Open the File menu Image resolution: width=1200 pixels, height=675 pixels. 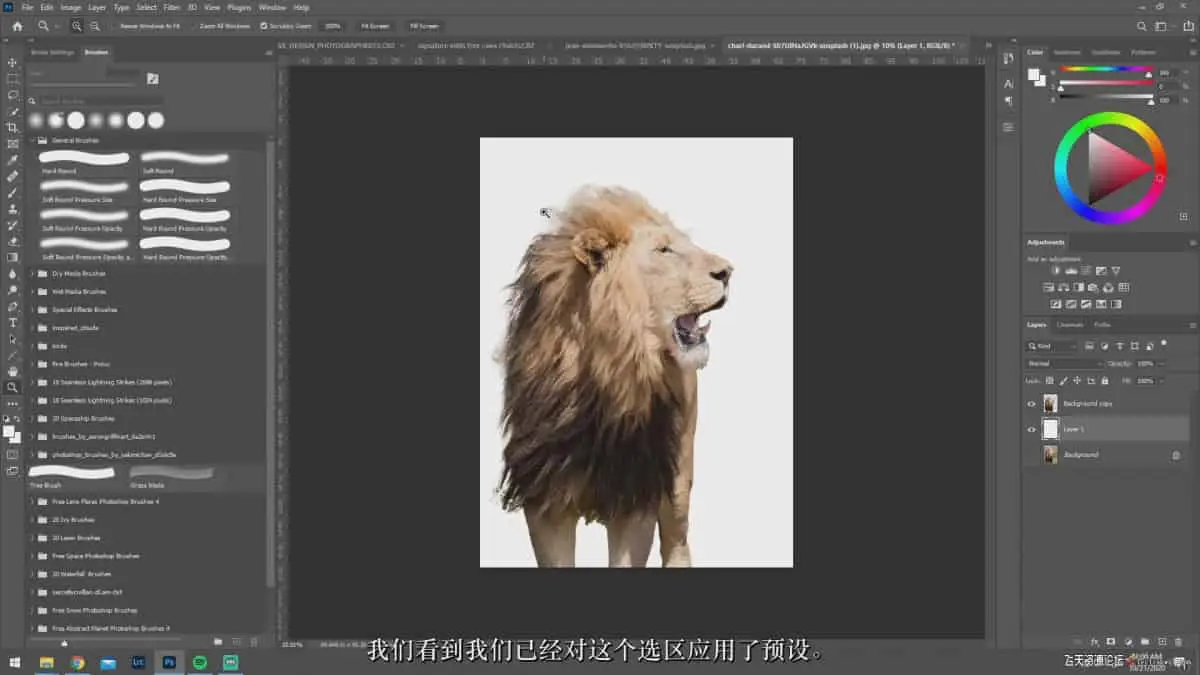[x=27, y=7]
